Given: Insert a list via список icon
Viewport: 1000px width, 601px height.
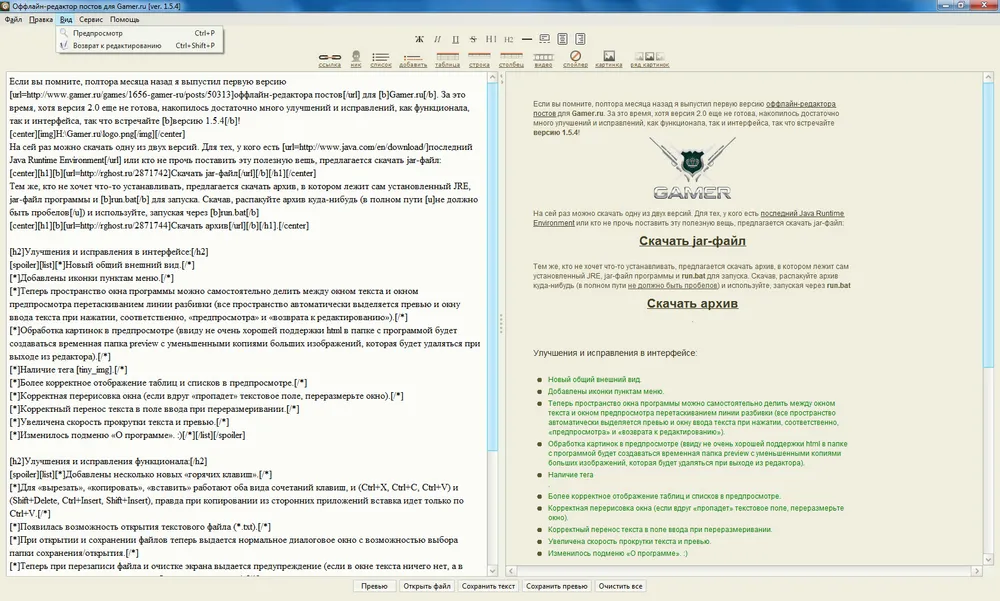Looking at the screenshot, I should click(380, 58).
